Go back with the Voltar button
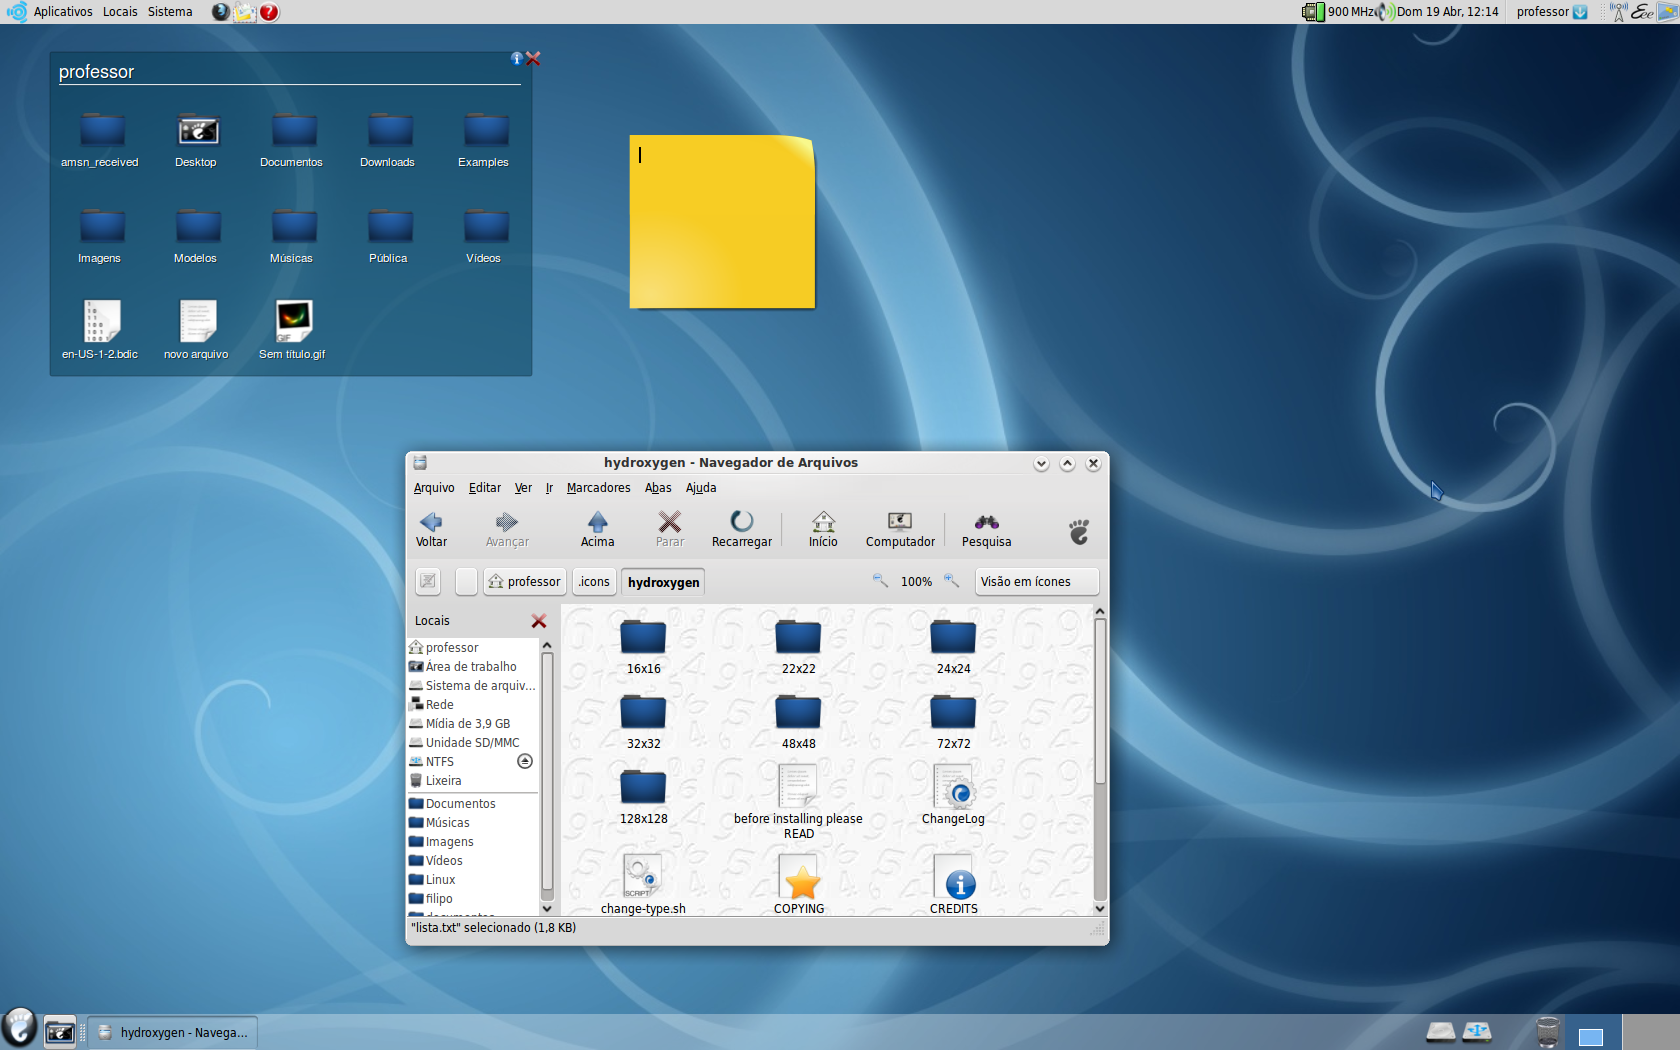 point(431,529)
